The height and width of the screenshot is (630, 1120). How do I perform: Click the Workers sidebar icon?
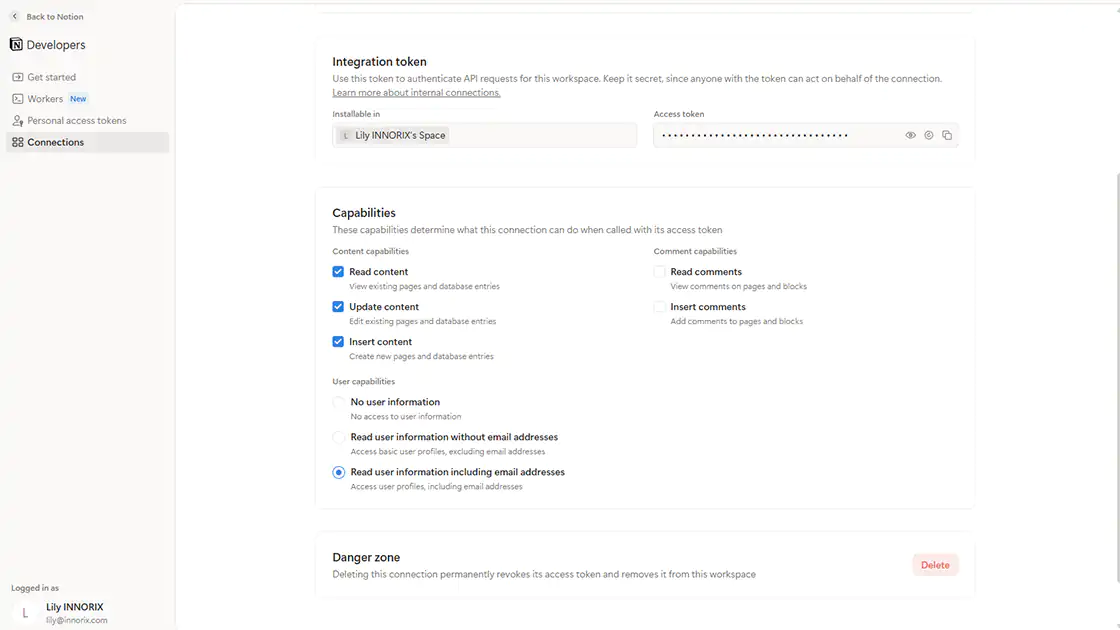coord(18,99)
